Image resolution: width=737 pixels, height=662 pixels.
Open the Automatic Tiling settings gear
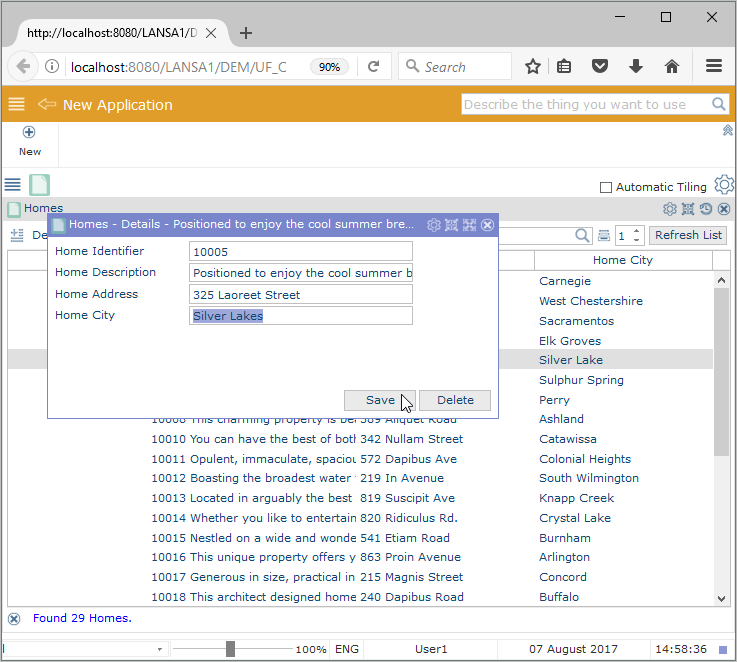pyautogui.click(x=724, y=186)
